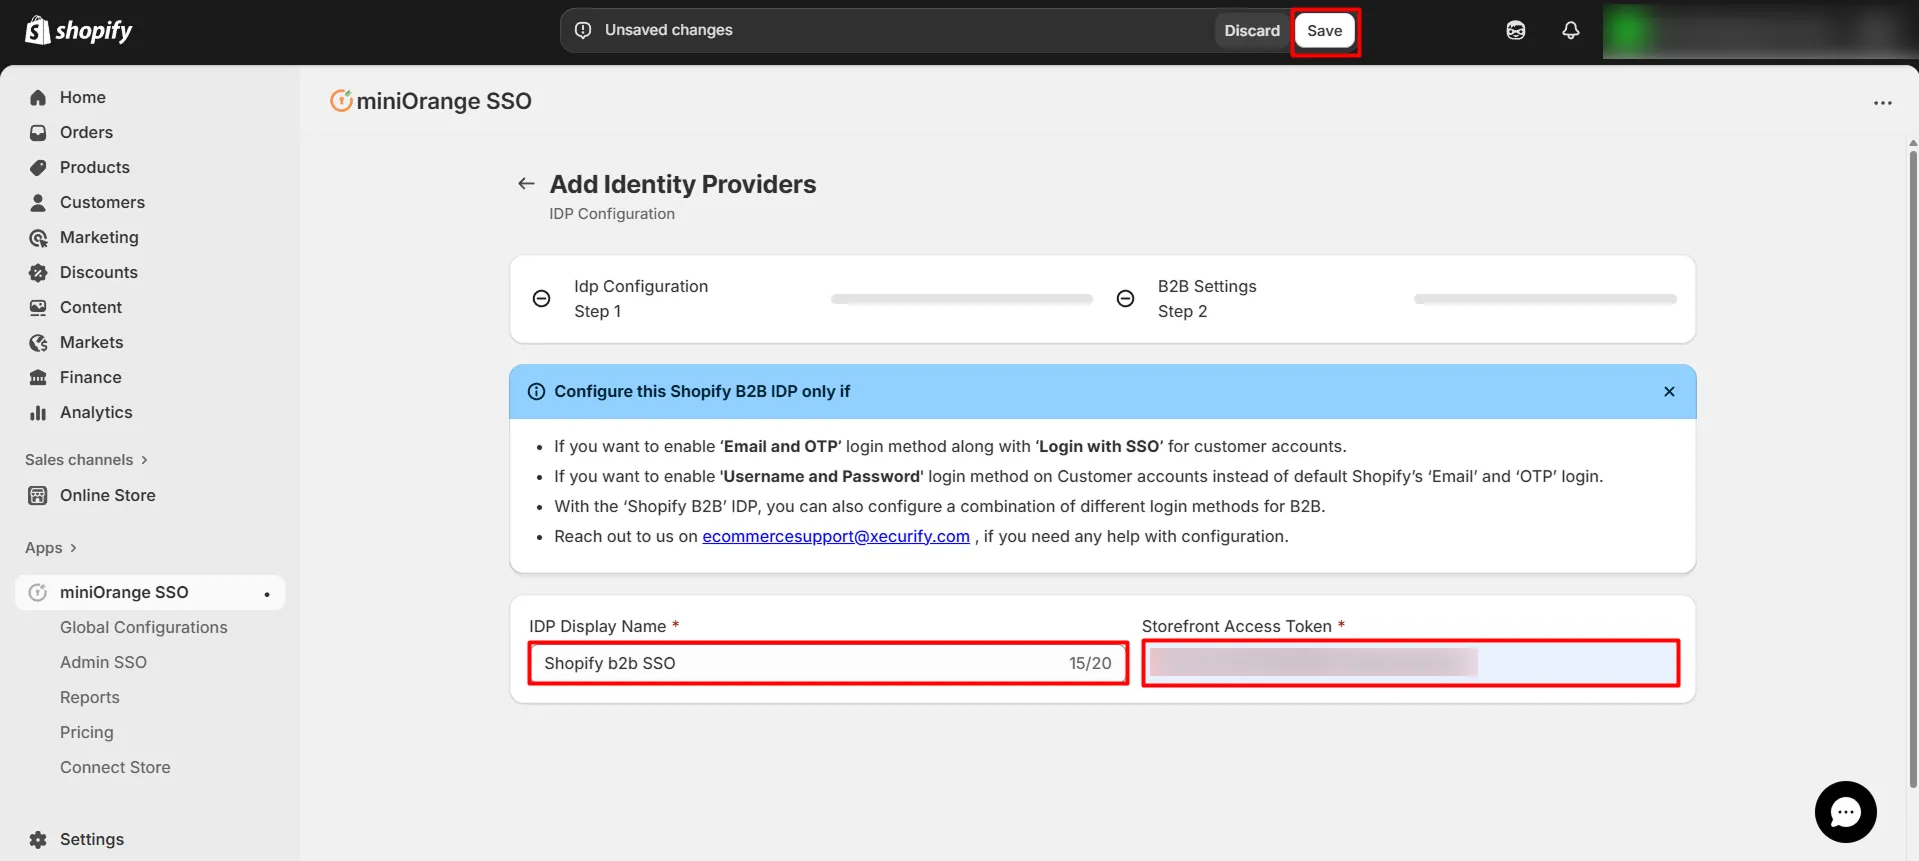1919x861 pixels.
Task: Click the Settings gear icon
Action: click(x=38, y=839)
